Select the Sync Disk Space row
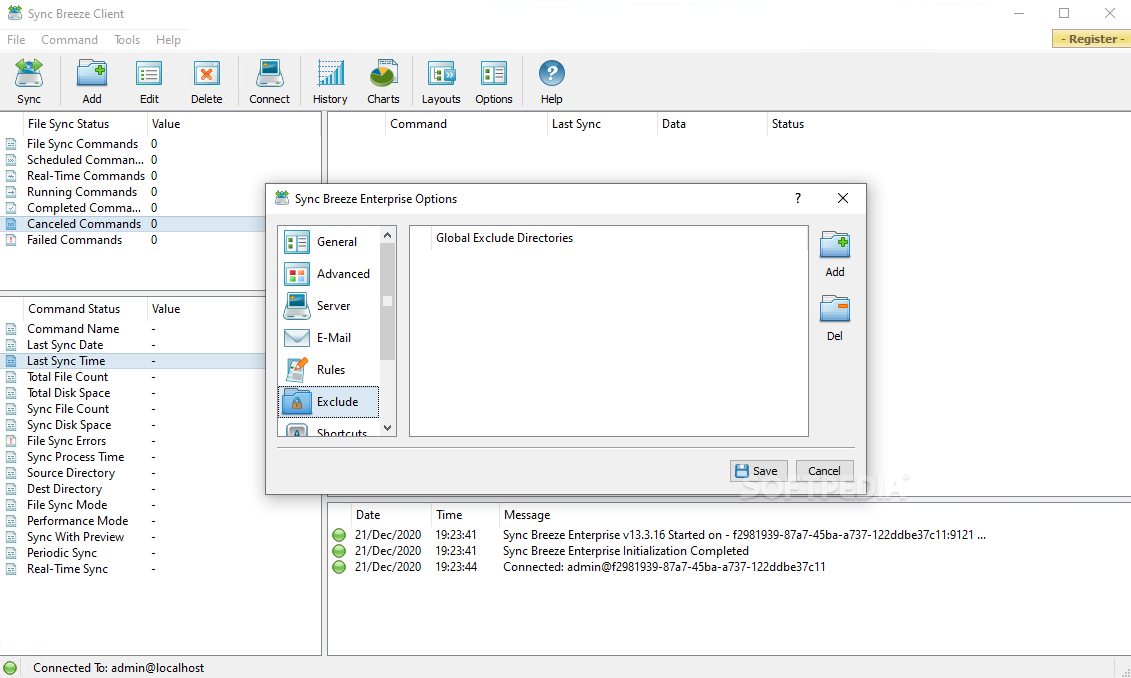The width and height of the screenshot is (1131, 678). [134, 425]
